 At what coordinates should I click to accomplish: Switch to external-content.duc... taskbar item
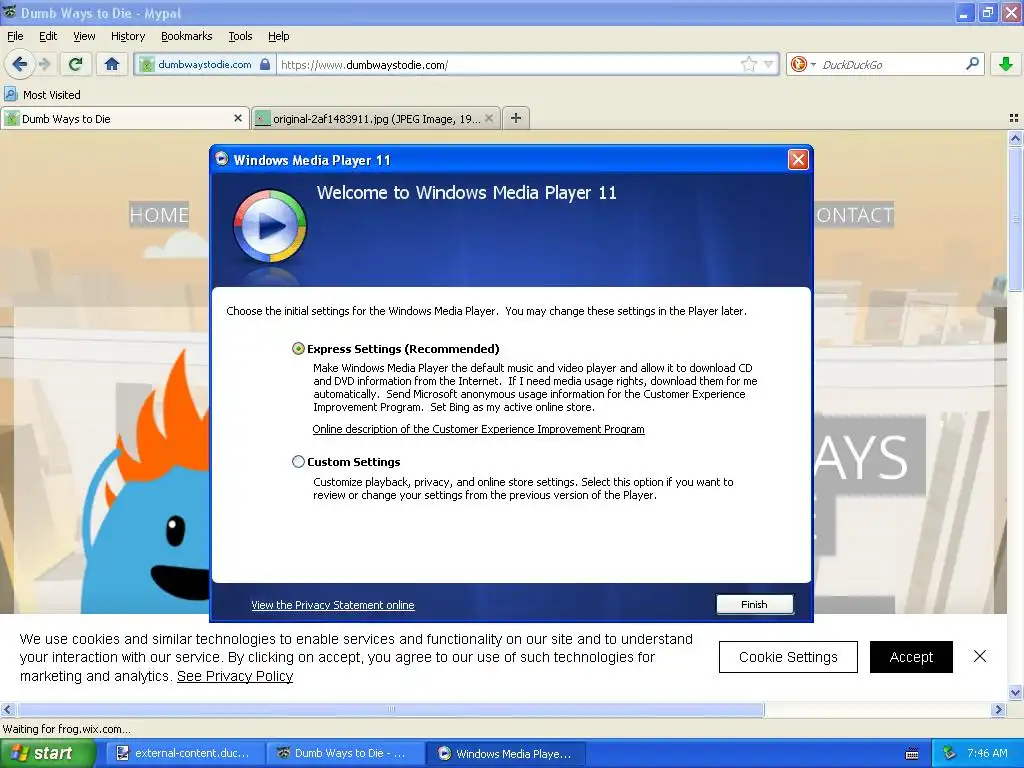pos(185,753)
